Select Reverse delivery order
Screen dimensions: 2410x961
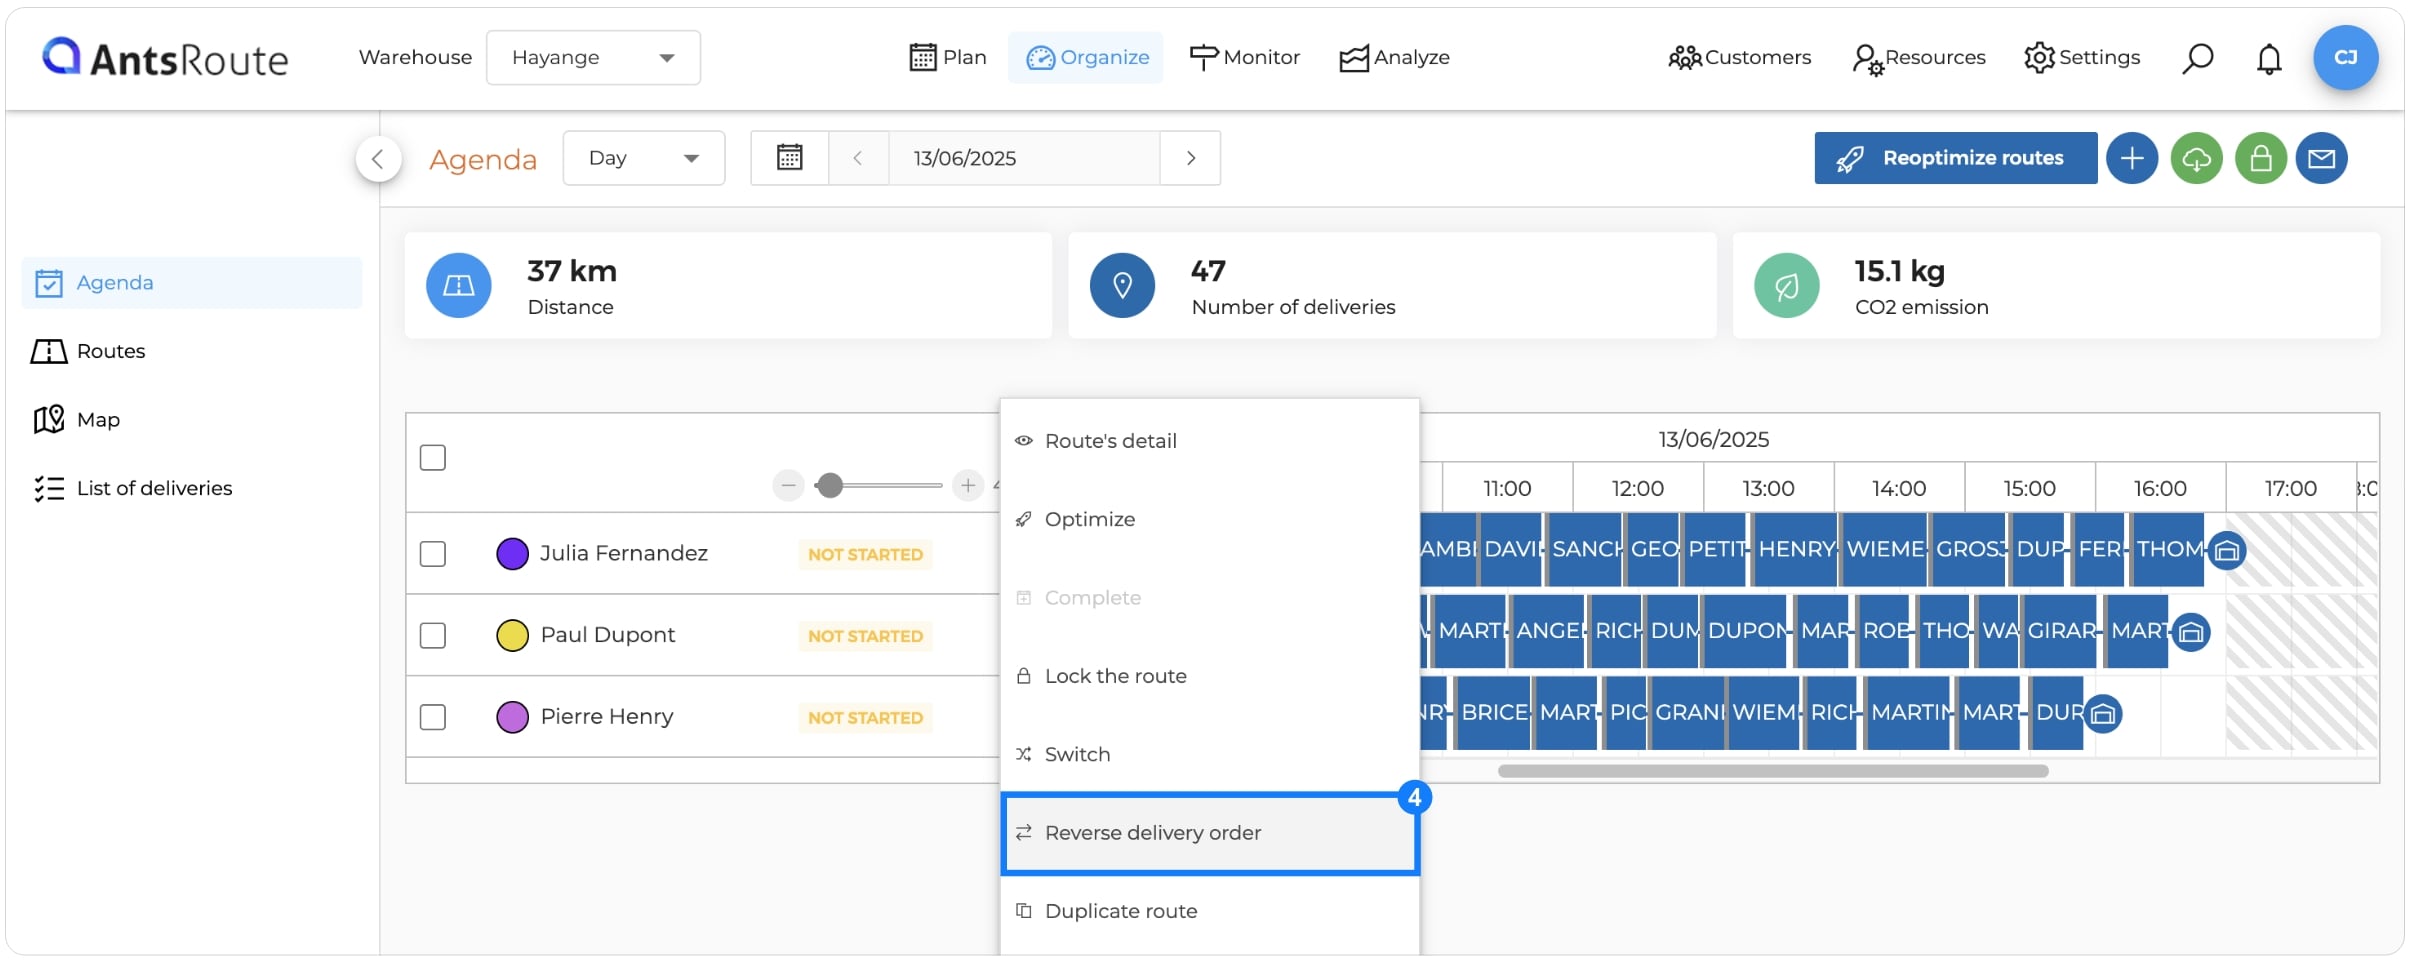click(x=1210, y=833)
